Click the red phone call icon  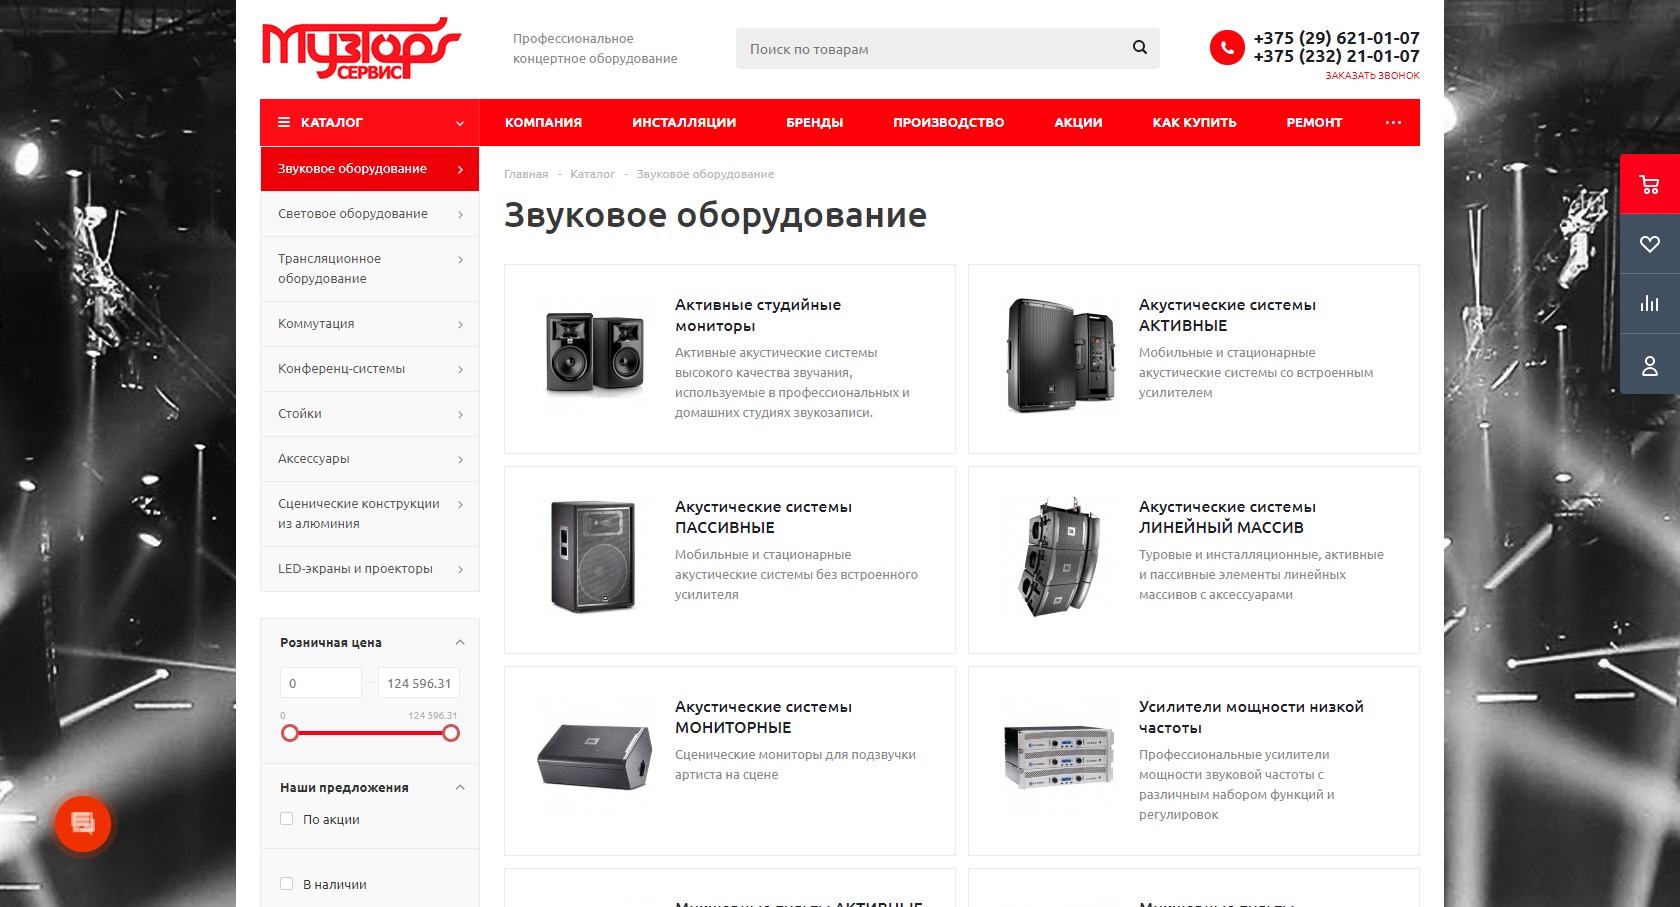[1227, 48]
